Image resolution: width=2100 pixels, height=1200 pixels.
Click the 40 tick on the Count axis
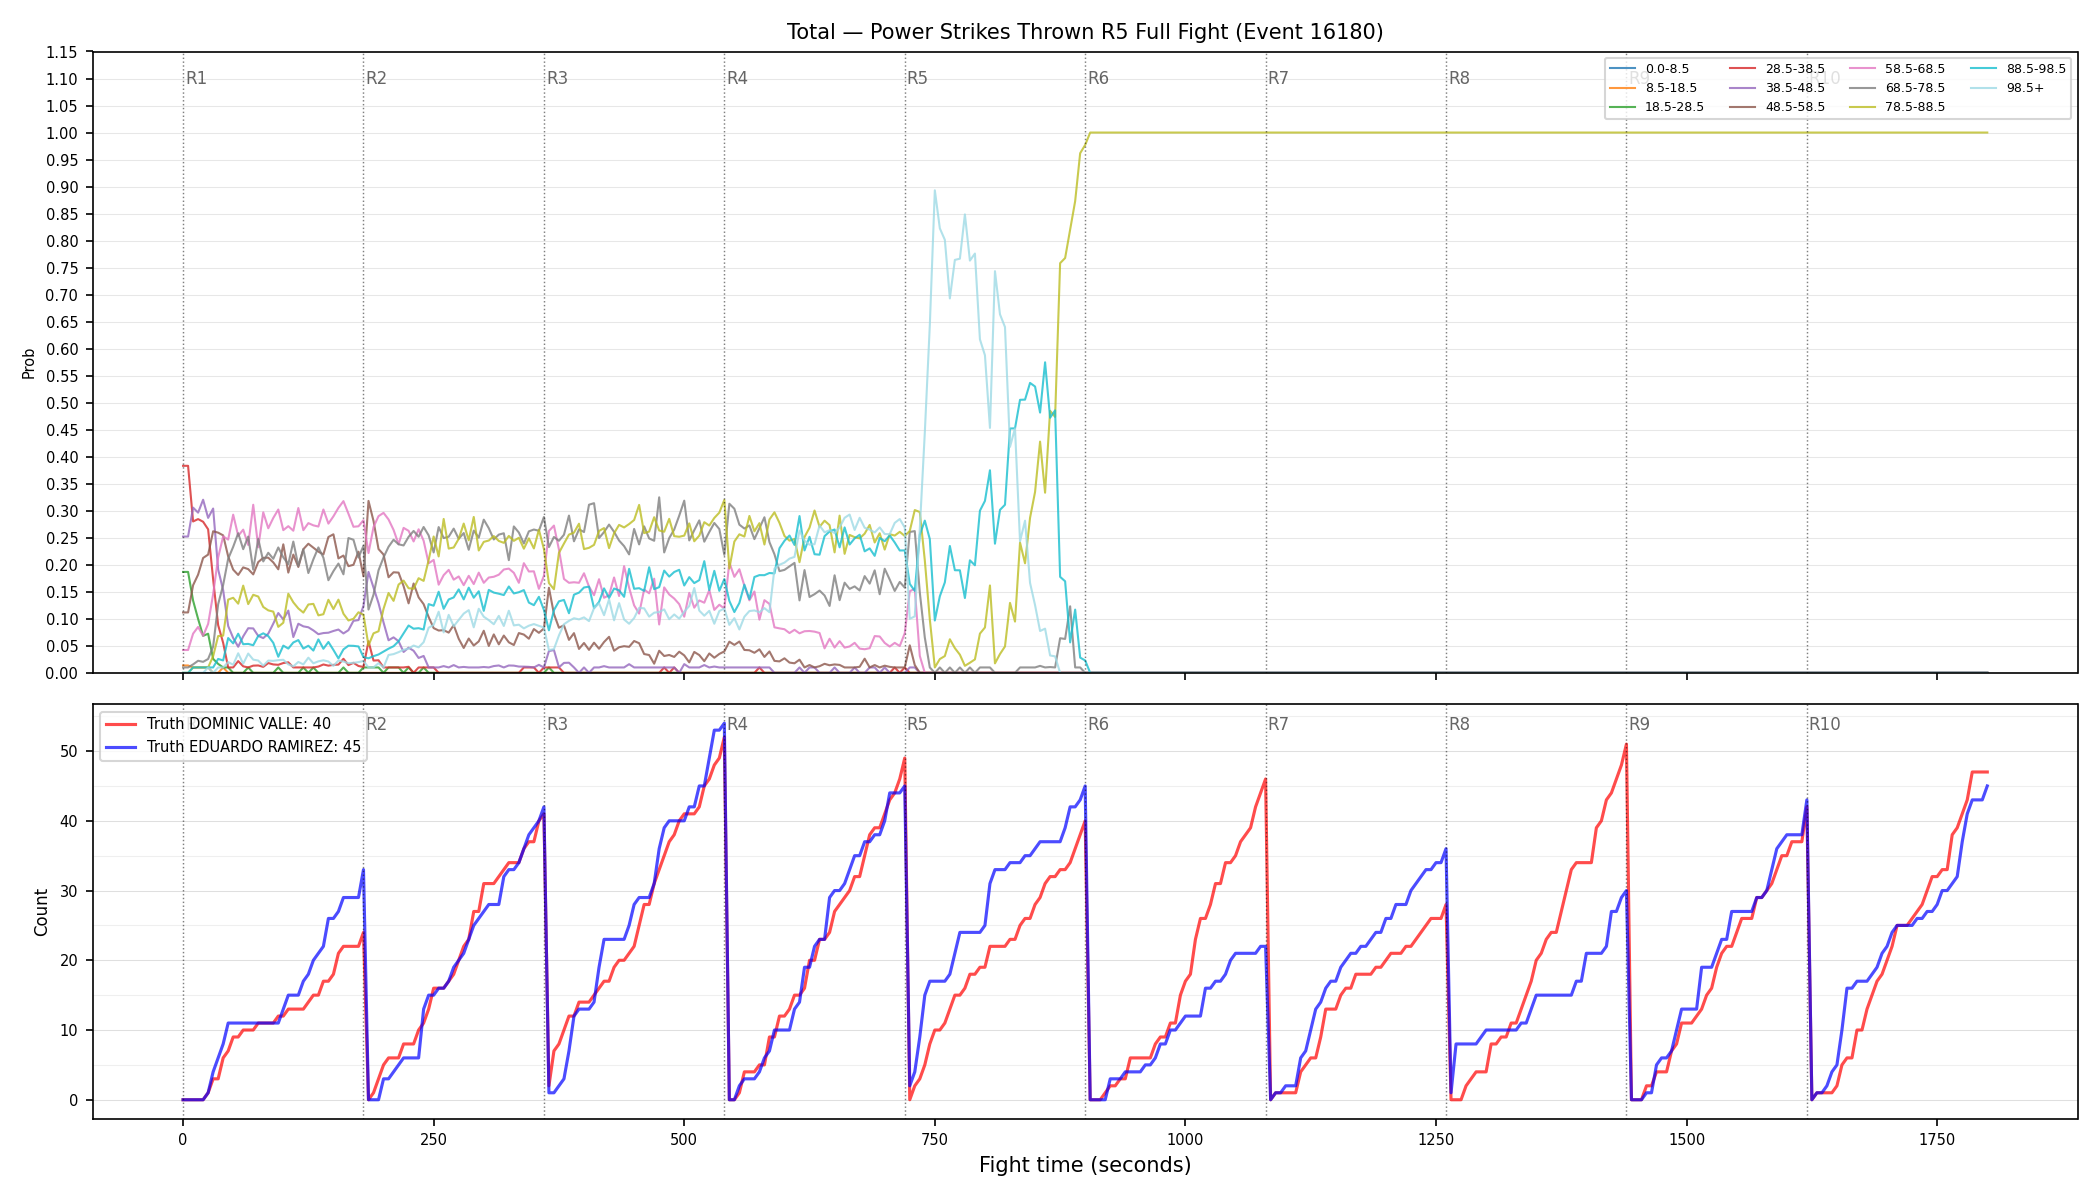tap(70, 821)
